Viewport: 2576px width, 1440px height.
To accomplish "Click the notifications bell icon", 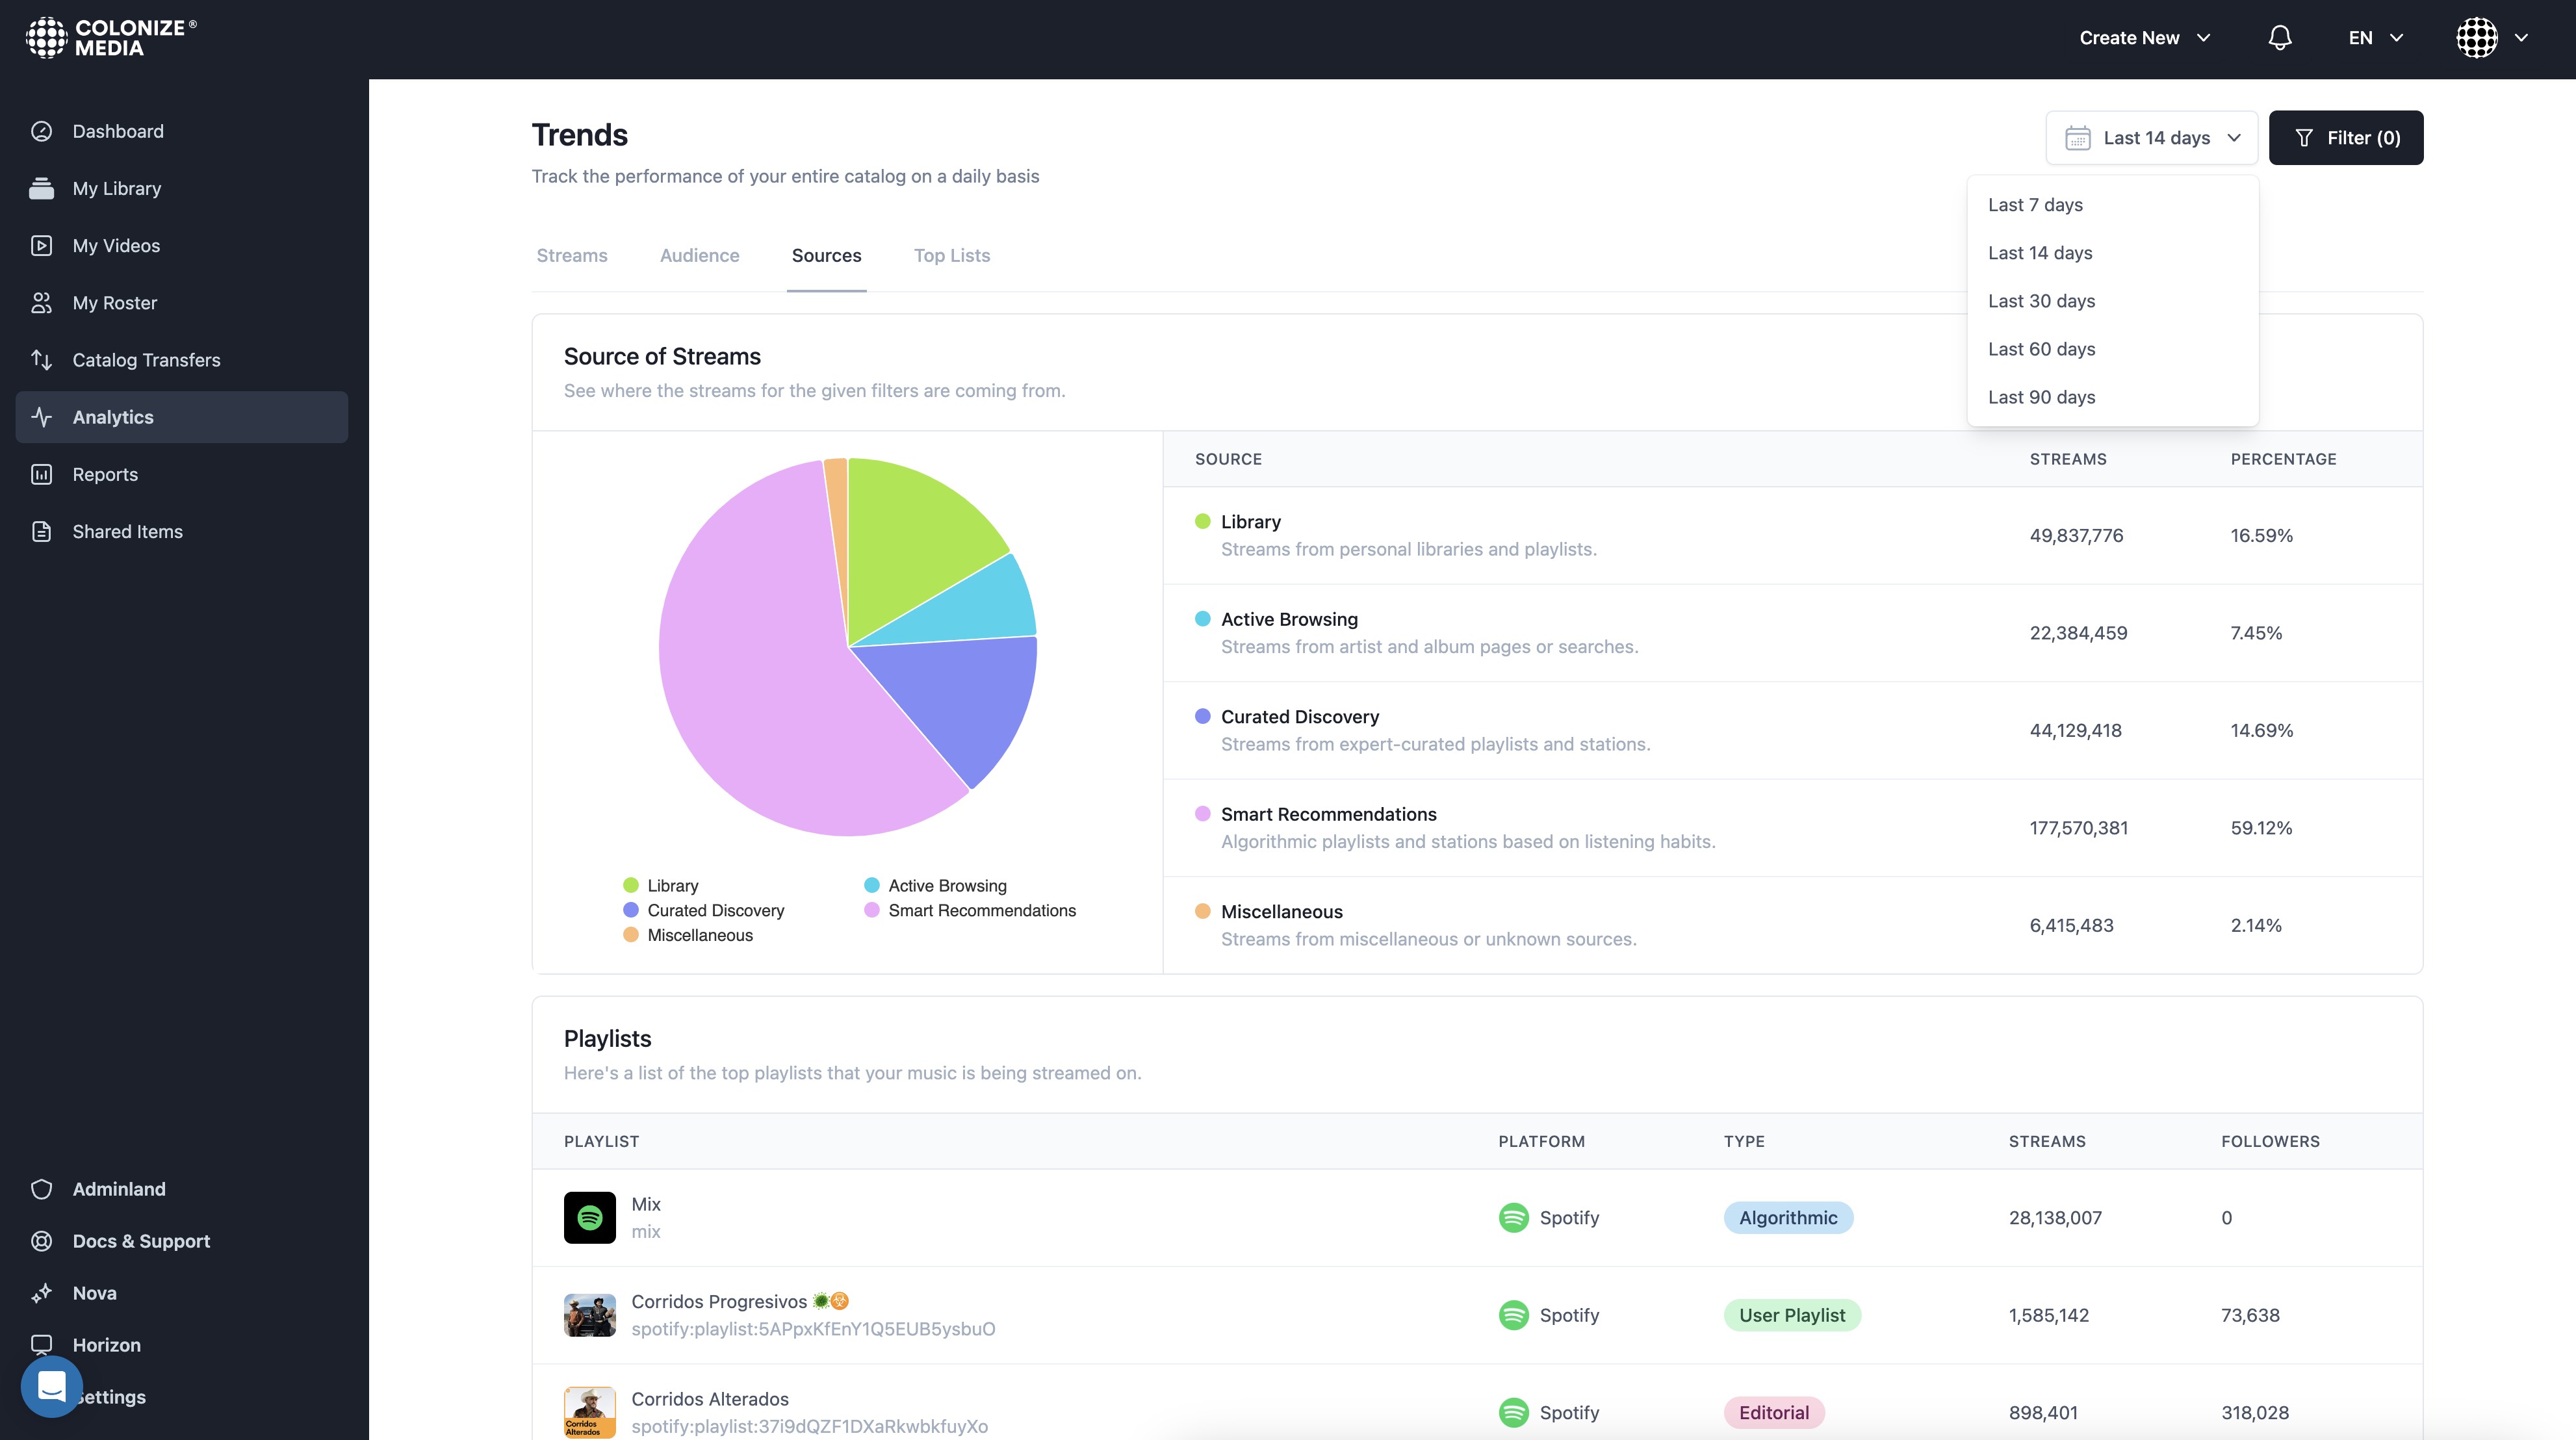I will click(2280, 38).
